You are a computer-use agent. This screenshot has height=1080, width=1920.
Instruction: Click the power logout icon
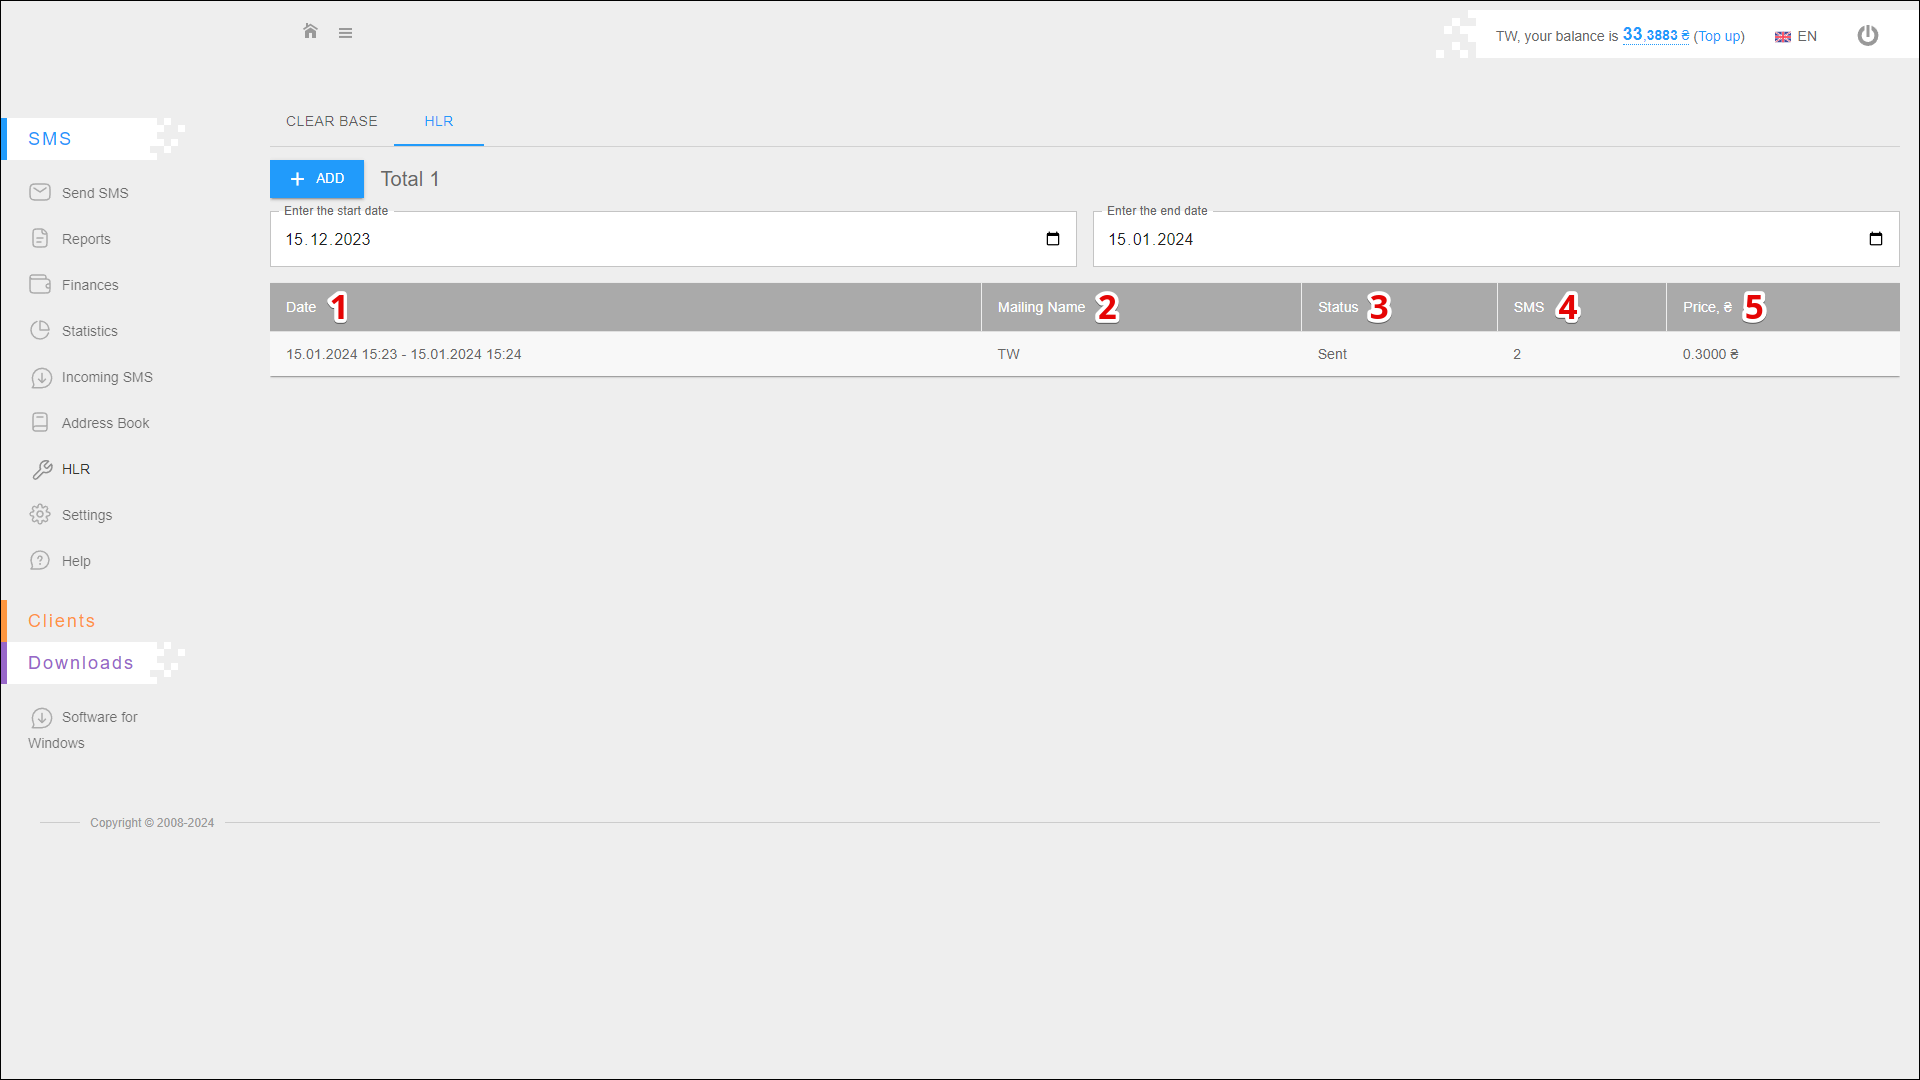point(1867,36)
